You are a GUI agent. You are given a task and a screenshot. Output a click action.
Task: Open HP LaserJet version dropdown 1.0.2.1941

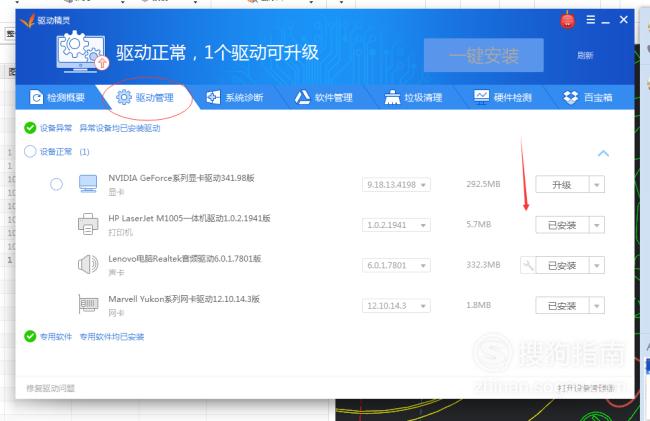click(x=396, y=225)
